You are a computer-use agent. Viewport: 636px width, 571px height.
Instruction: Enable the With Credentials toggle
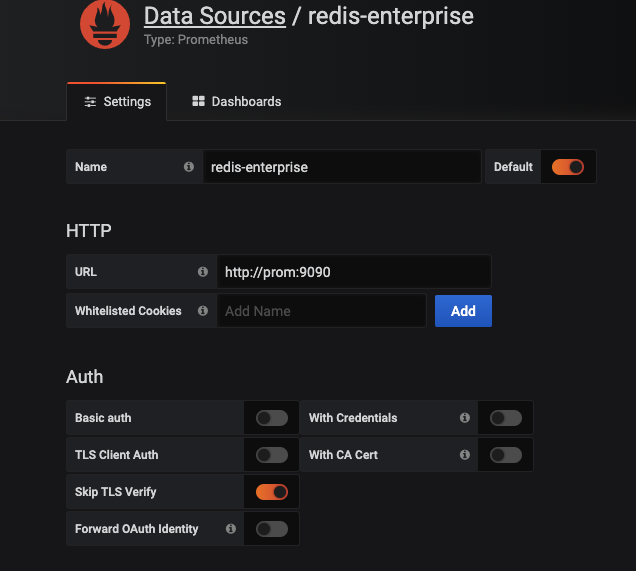[506, 418]
